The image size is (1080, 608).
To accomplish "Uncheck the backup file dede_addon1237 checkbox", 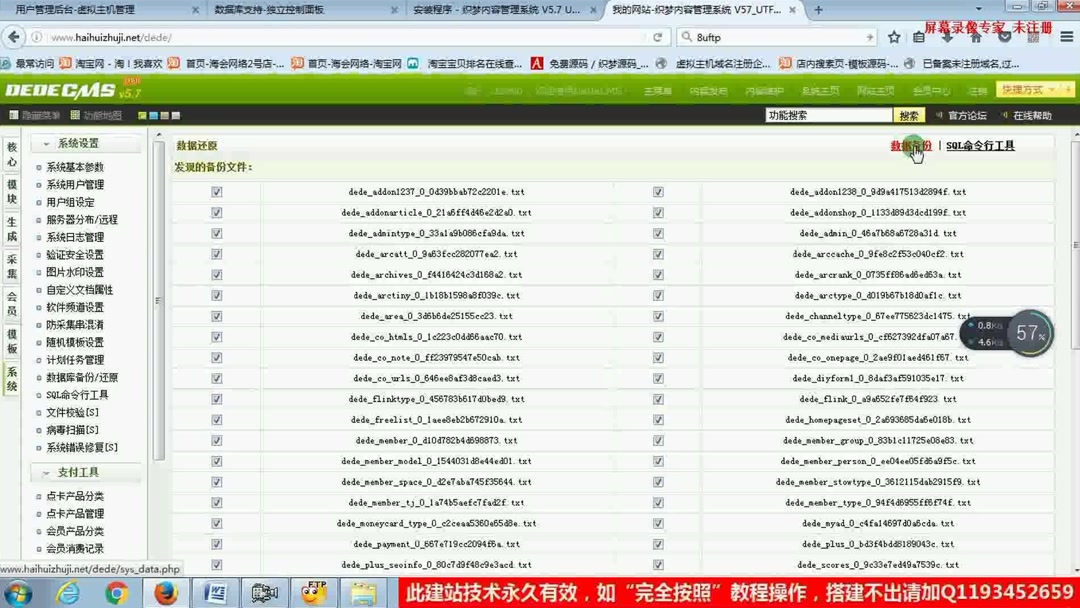I will (x=216, y=191).
